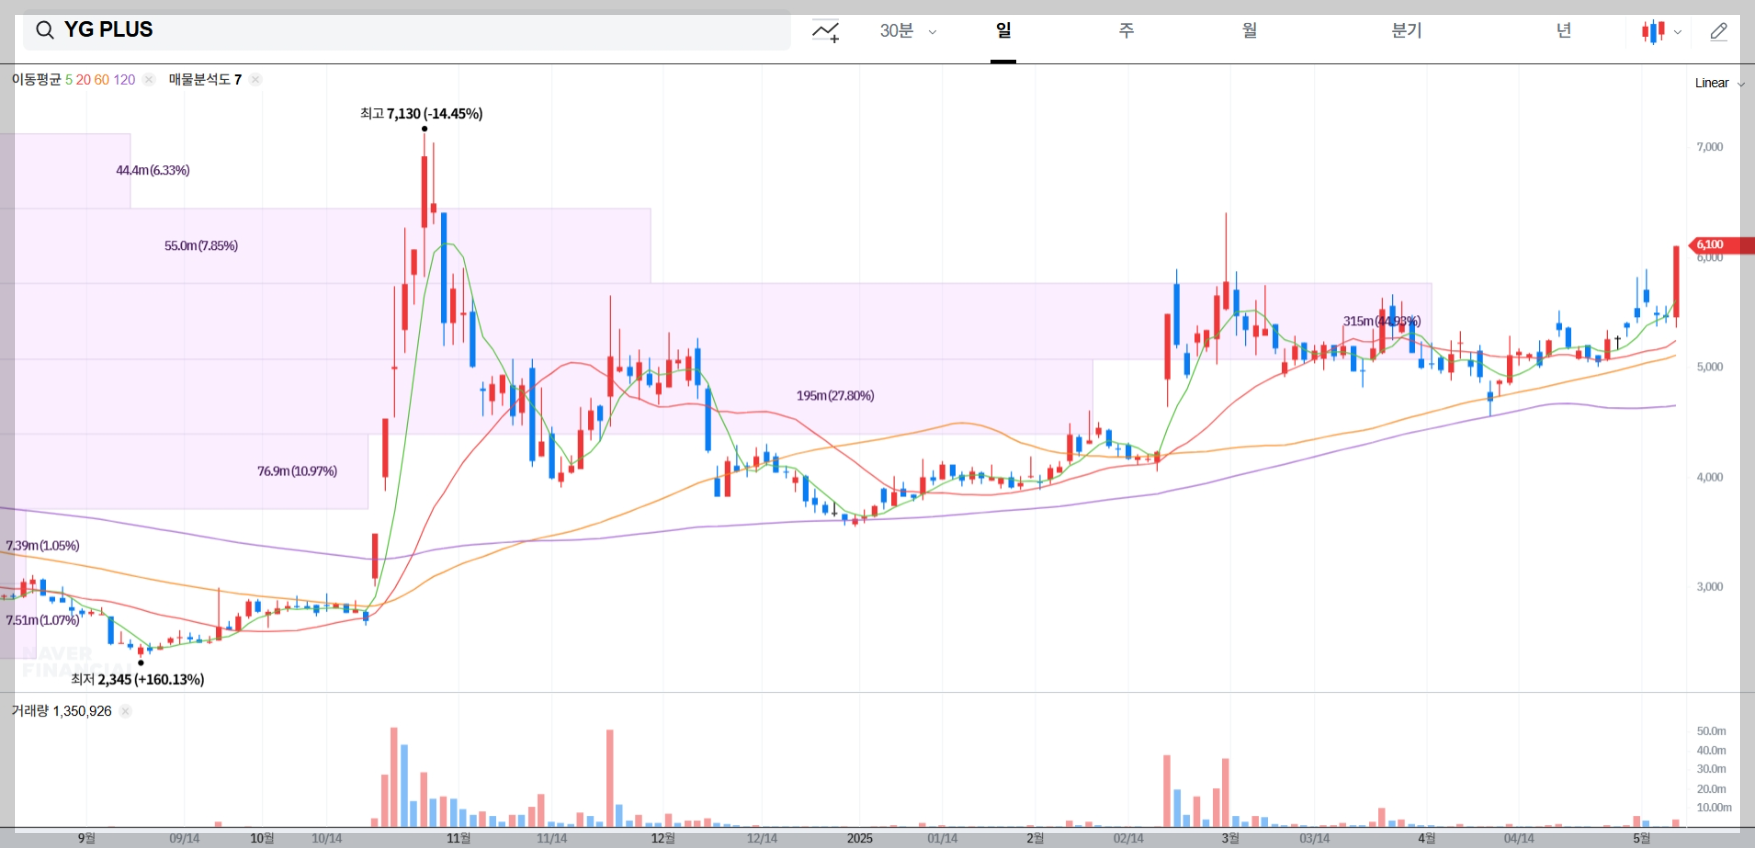This screenshot has width=1755, height=848.
Task: Click the 11월 time axis label
Action: point(458,838)
